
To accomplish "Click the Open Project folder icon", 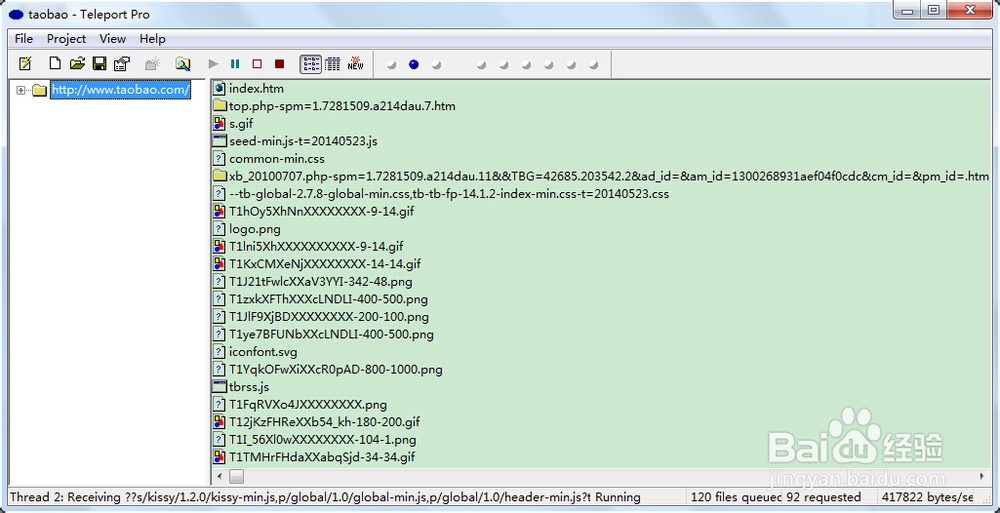I will [x=77, y=64].
